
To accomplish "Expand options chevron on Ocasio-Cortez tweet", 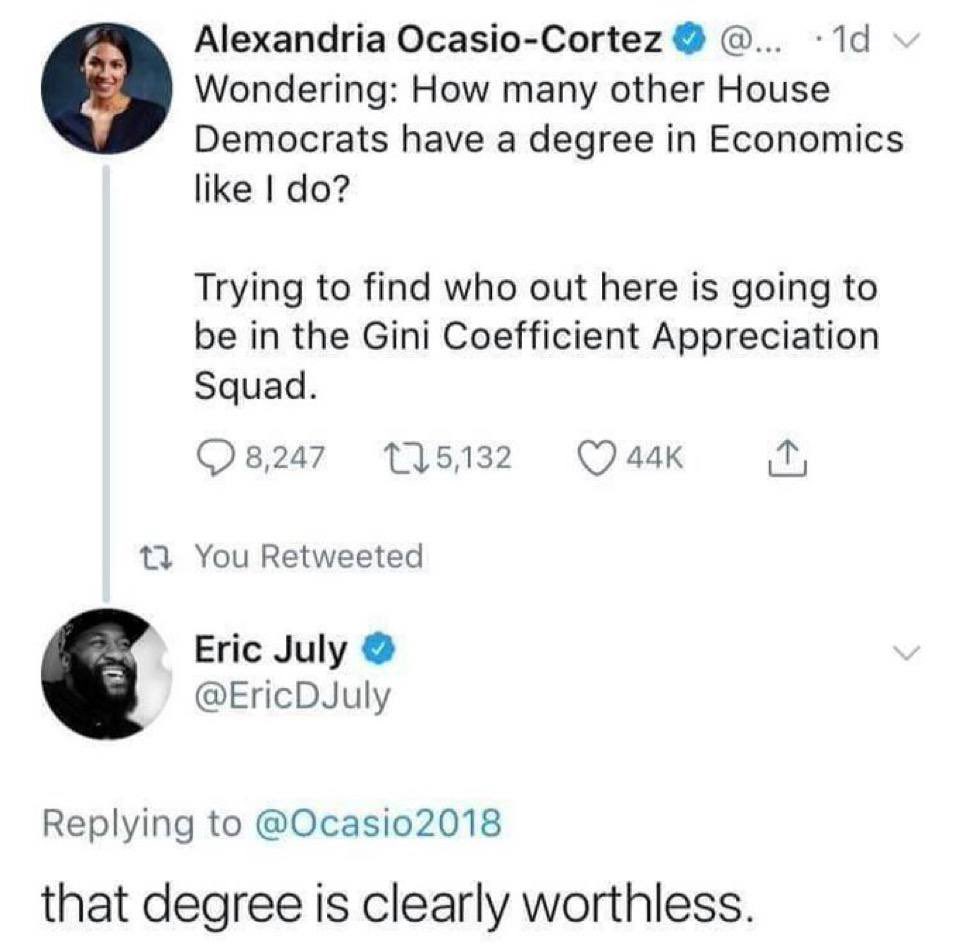I will coord(905,41).
